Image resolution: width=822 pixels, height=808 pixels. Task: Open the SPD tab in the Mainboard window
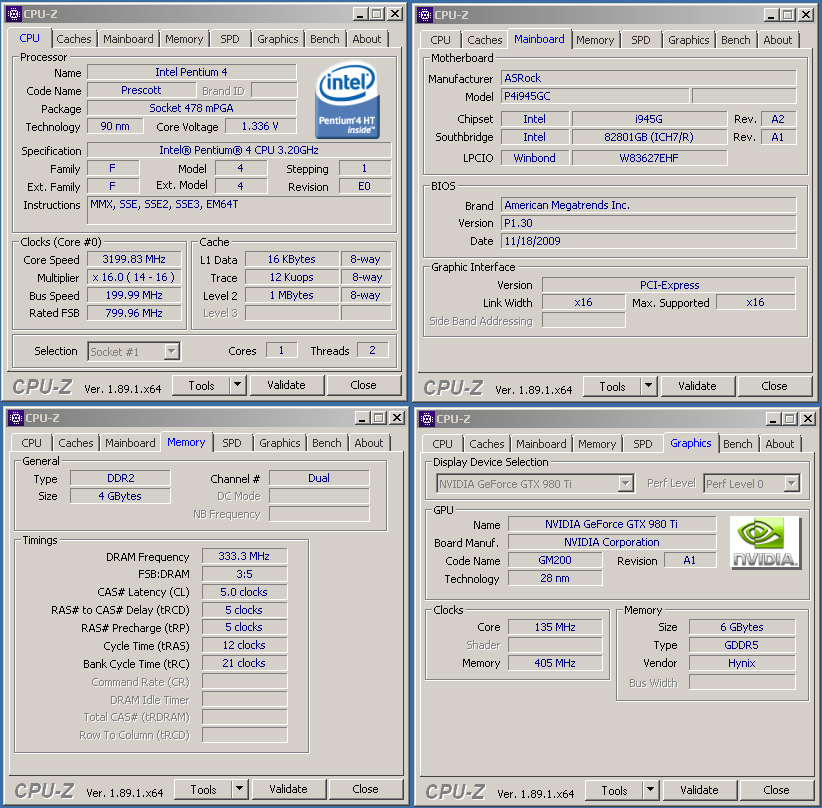[641, 40]
